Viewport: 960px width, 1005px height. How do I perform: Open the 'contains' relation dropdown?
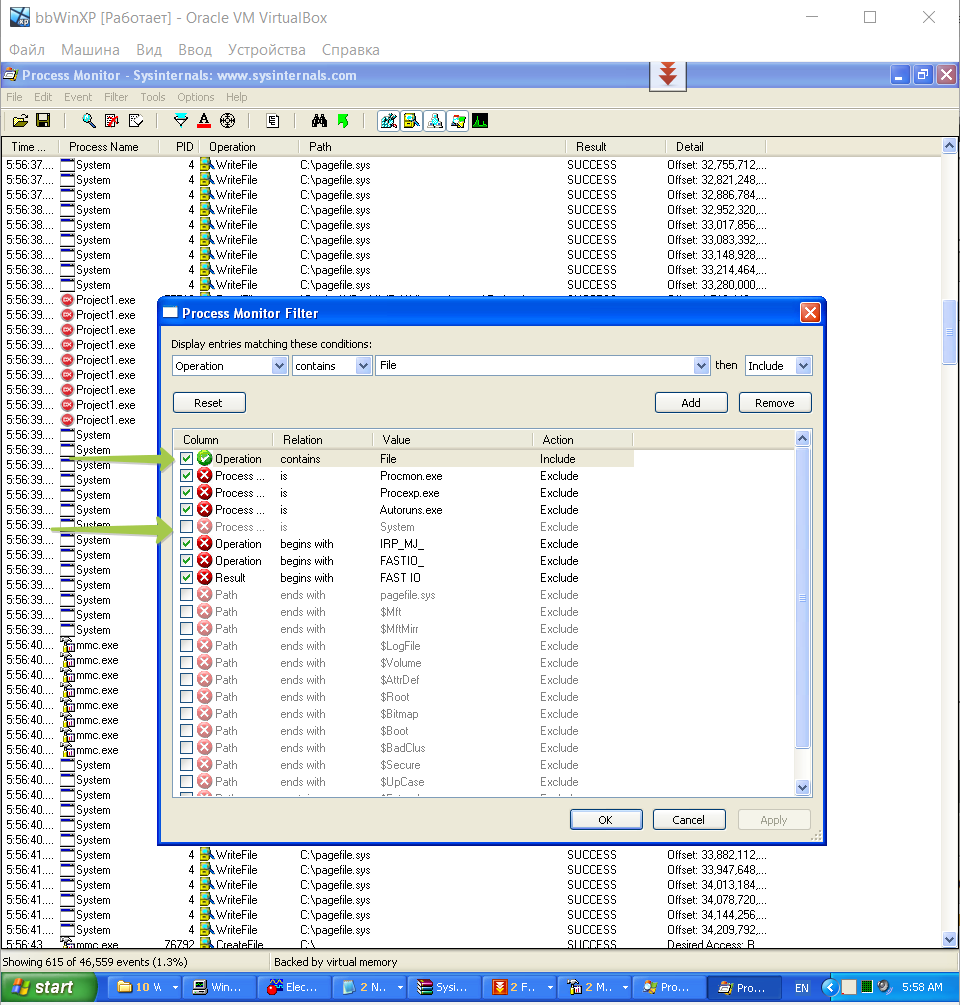click(x=363, y=365)
